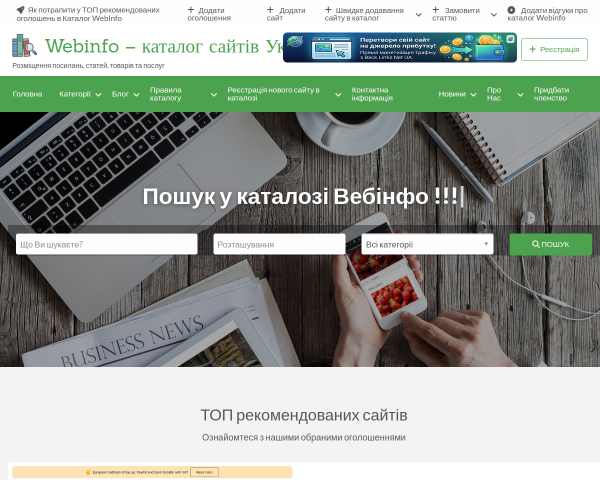600x480 pixels.
Task: Expand Блог submenu chevron
Action: (x=136, y=95)
